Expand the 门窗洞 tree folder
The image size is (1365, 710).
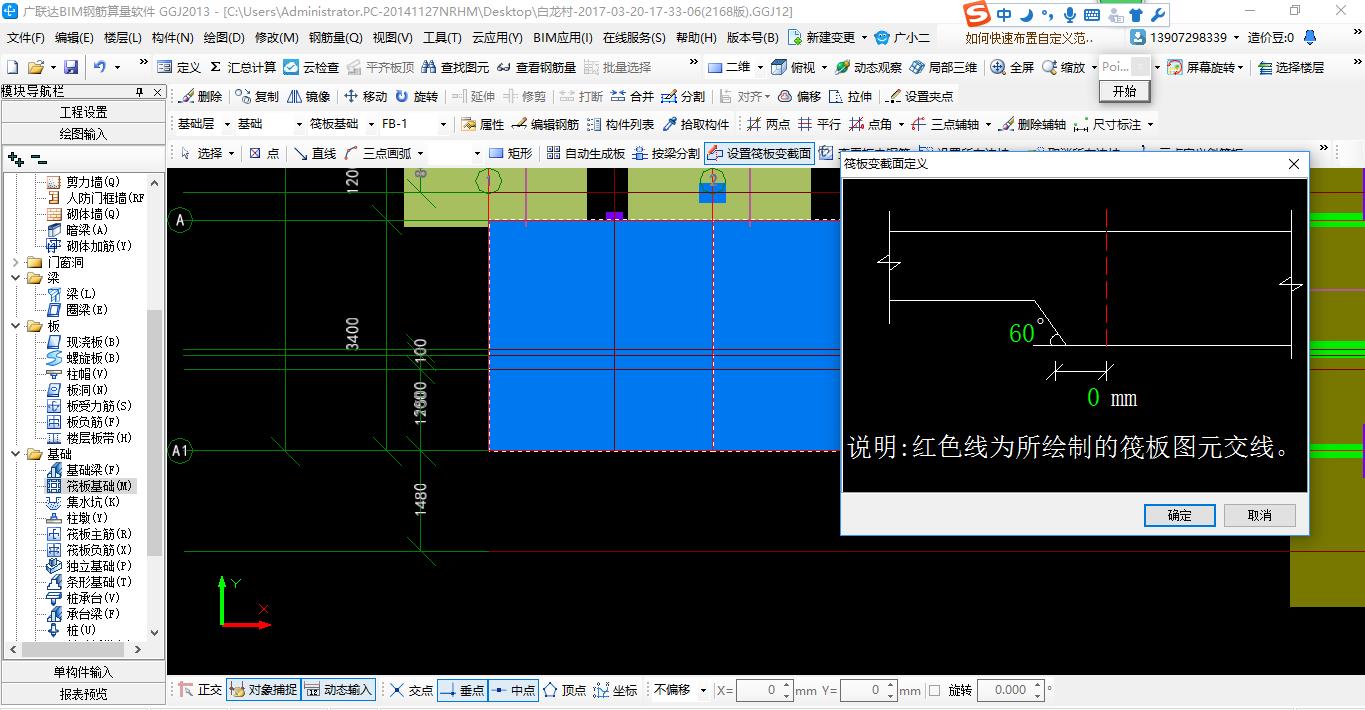coord(16,262)
